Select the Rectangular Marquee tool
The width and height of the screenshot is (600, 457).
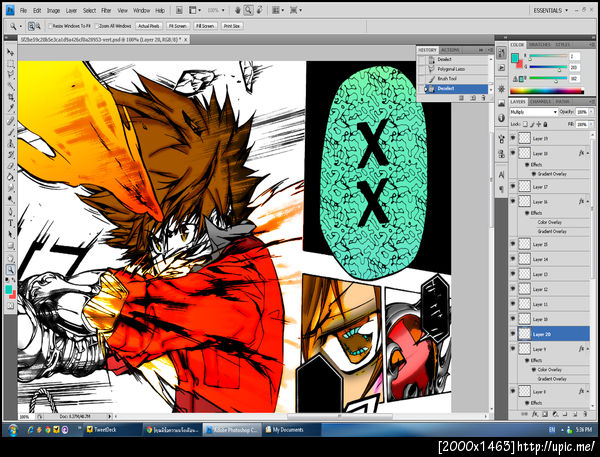10,64
